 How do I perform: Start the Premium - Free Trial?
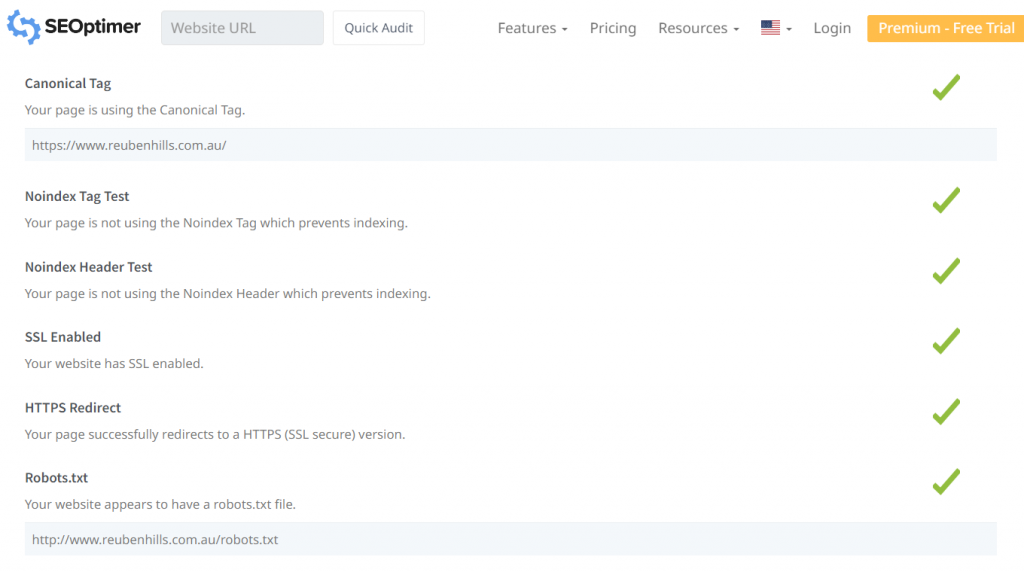pyautogui.click(x=945, y=28)
